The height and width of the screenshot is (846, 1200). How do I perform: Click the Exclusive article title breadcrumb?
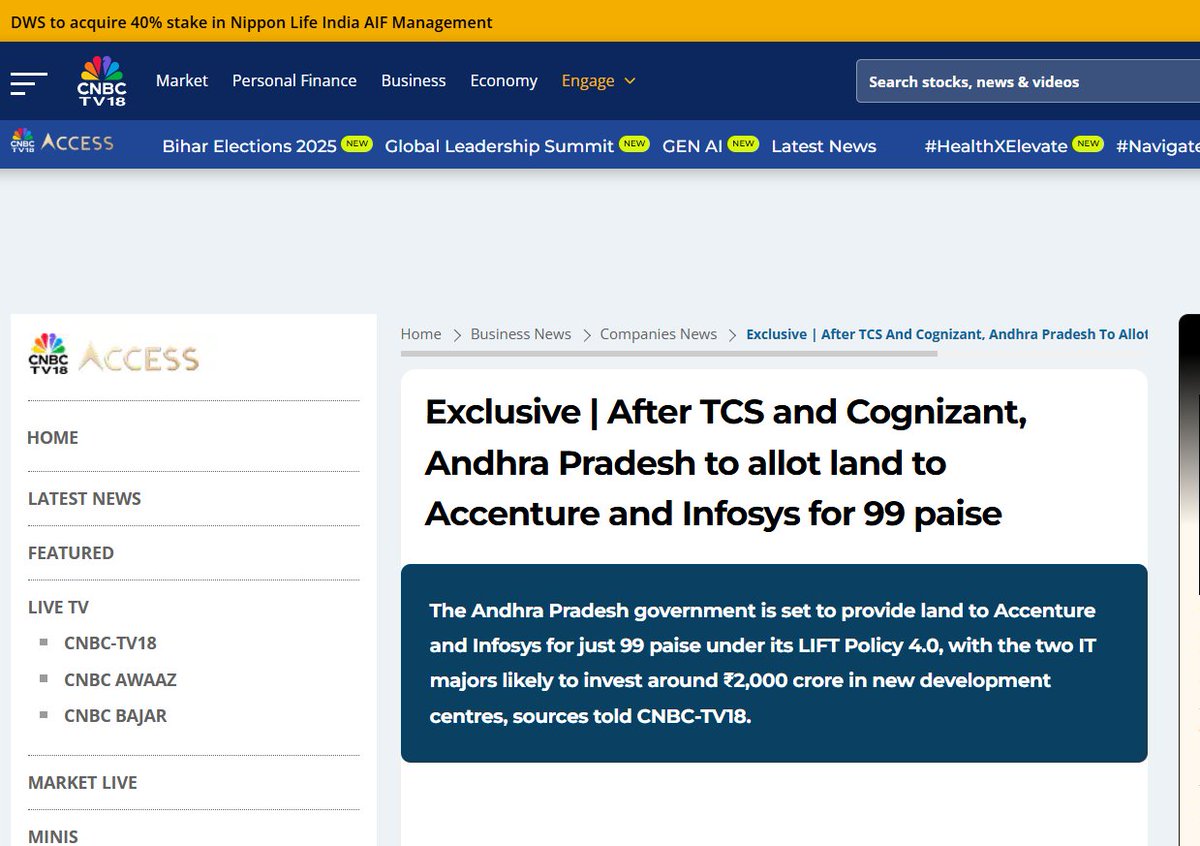pos(947,334)
